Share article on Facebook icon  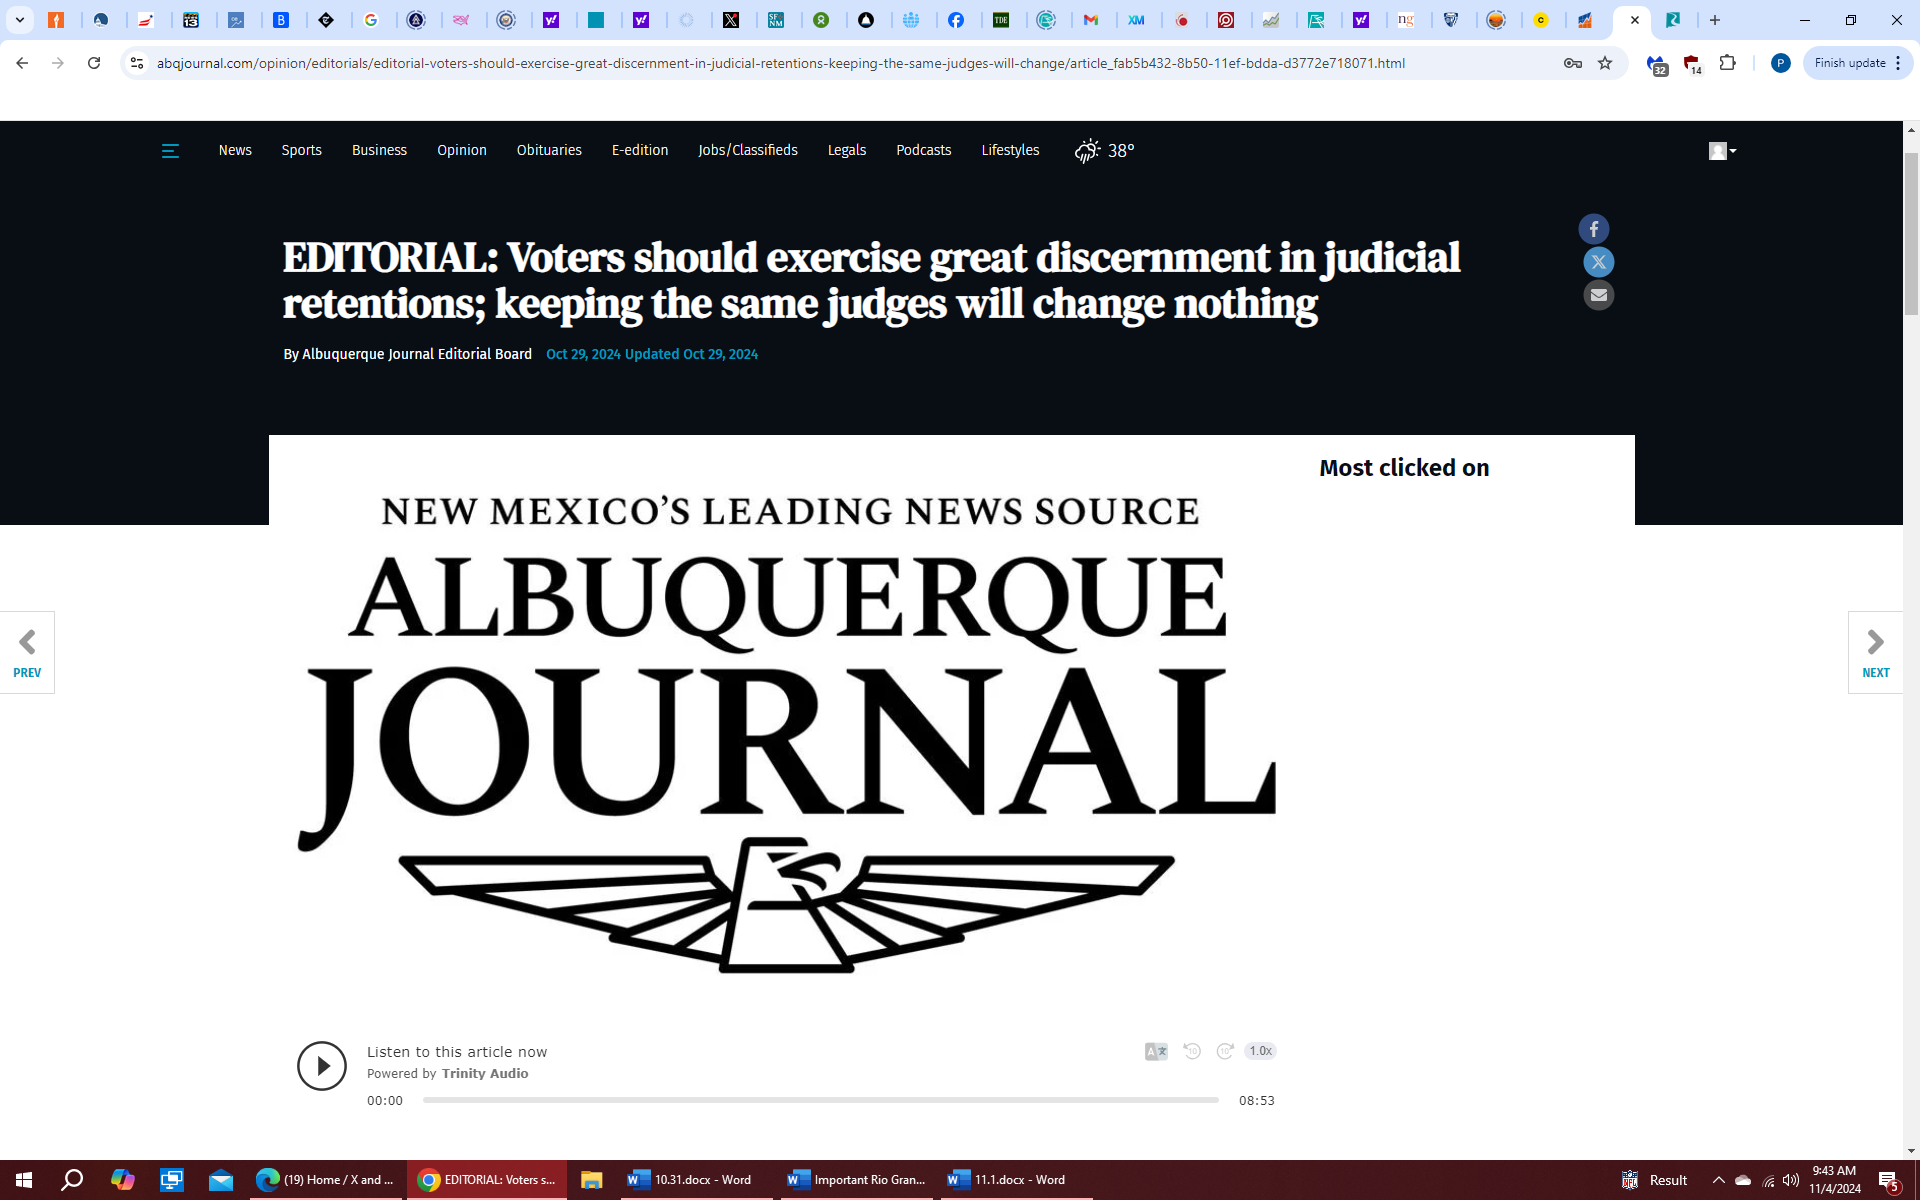(x=1594, y=229)
